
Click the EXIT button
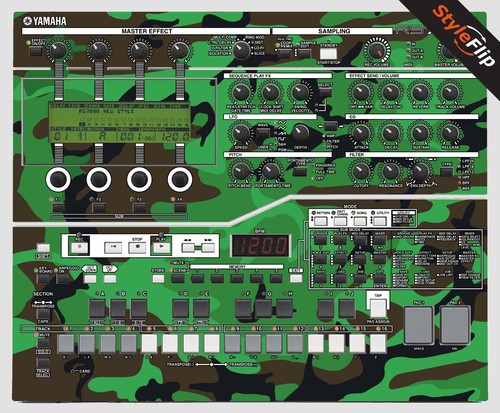point(296,279)
